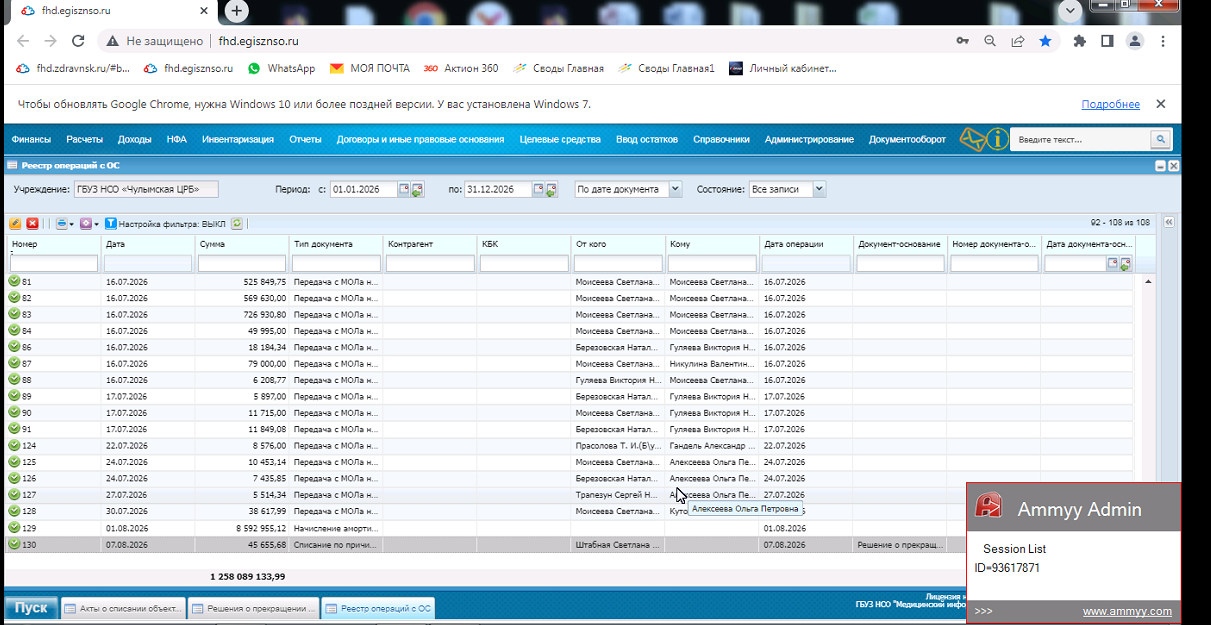Switch to Акты о списании объект taskbar tab
Screen dimensions: 1211x625
tap(123, 608)
